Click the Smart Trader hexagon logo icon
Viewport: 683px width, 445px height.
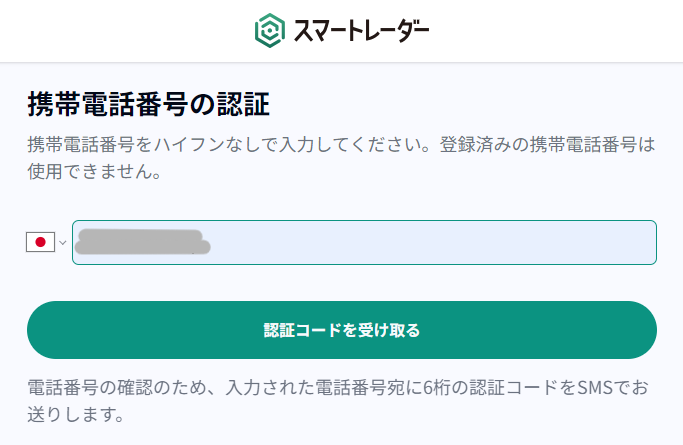(x=270, y=31)
